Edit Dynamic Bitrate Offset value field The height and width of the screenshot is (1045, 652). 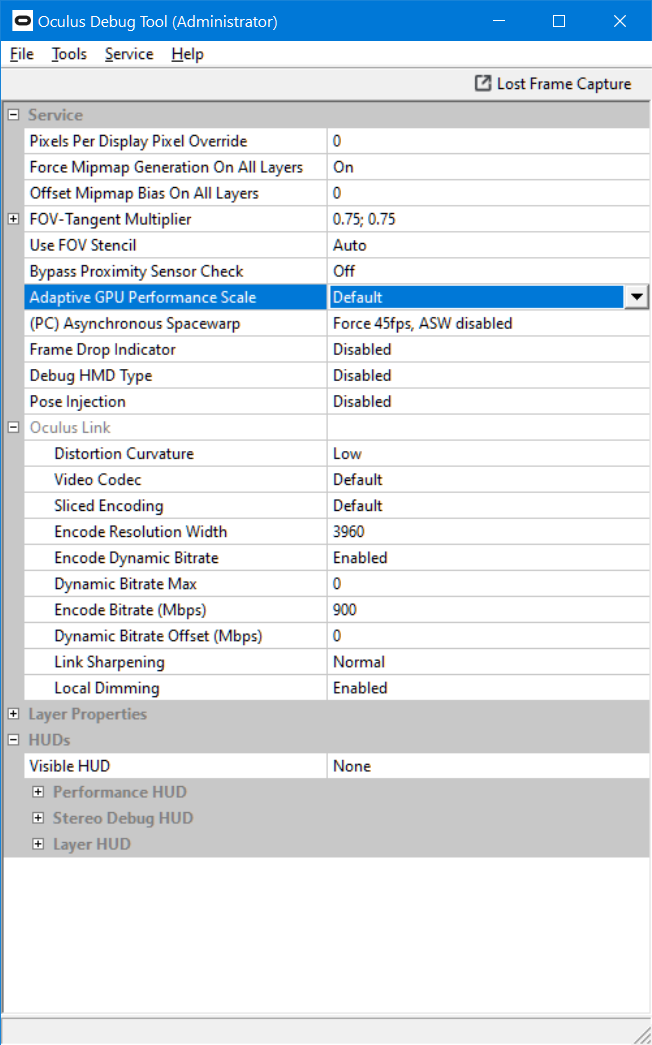coord(488,635)
